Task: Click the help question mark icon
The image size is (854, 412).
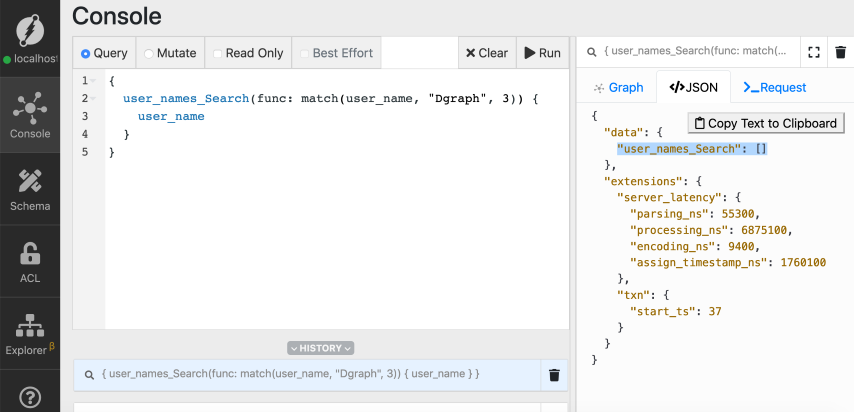Action: (29, 397)
